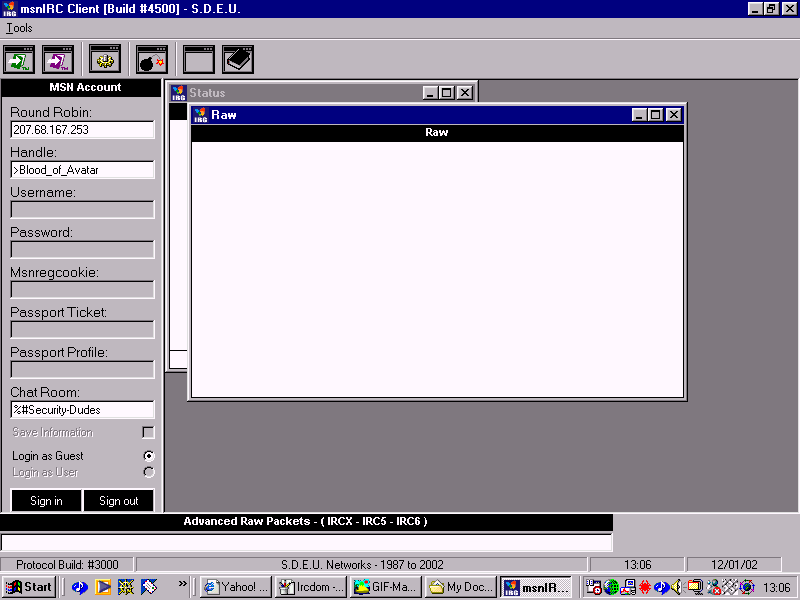This screenshot has height=600, width=800.
Task: Click the Advanced Raw Packets input box
Action: [x=306, y=542]
